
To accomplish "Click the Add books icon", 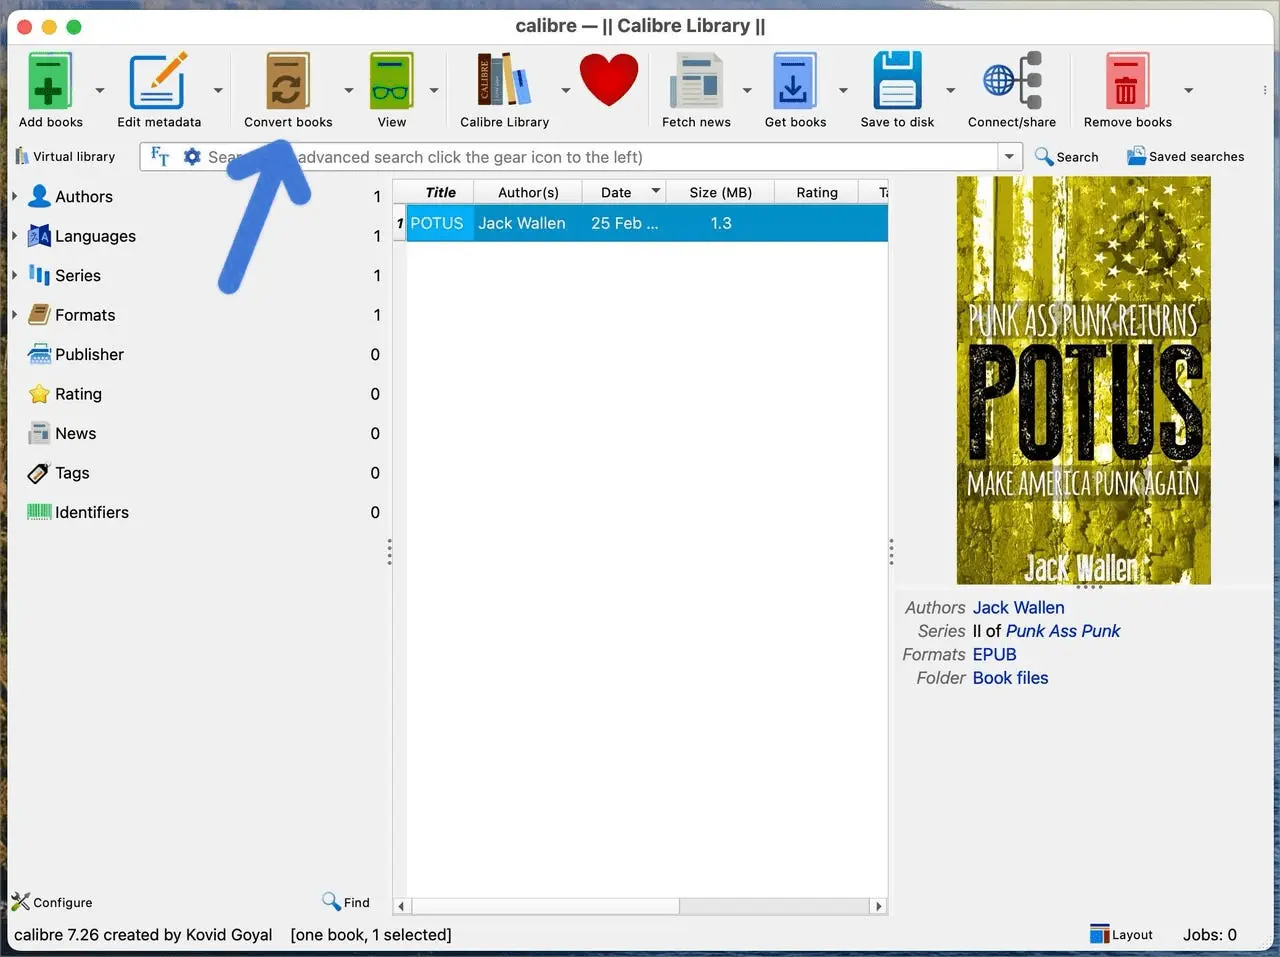I will coord(50,82).
